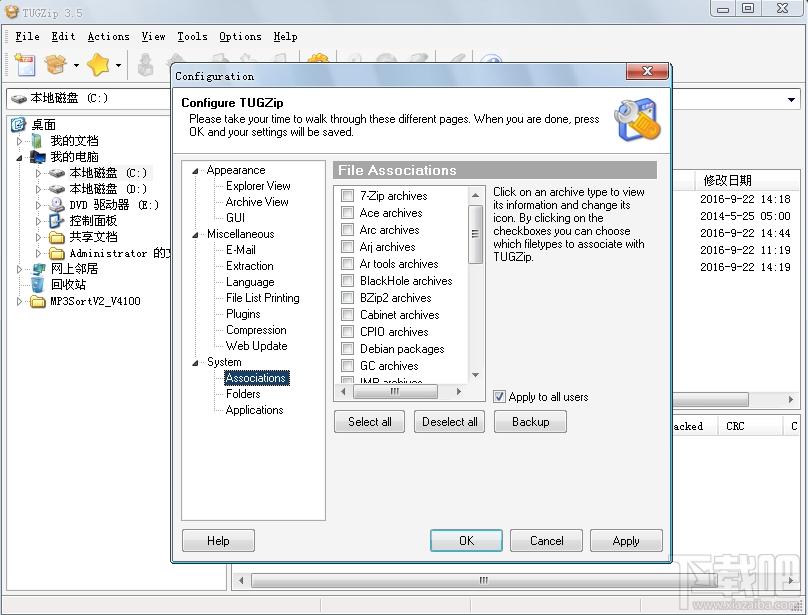Viewport: 808px width, 615px height.
Task: Select the 控制面板 control panel icon
Action: (x=57, y=221)
